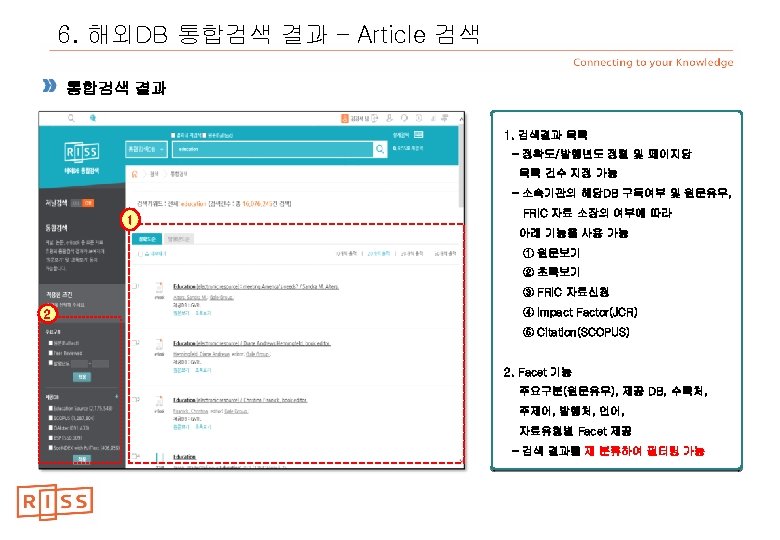Check the Education Source database filter
The height and width of the screenshot is (540, 780).
tap(51, 408)
